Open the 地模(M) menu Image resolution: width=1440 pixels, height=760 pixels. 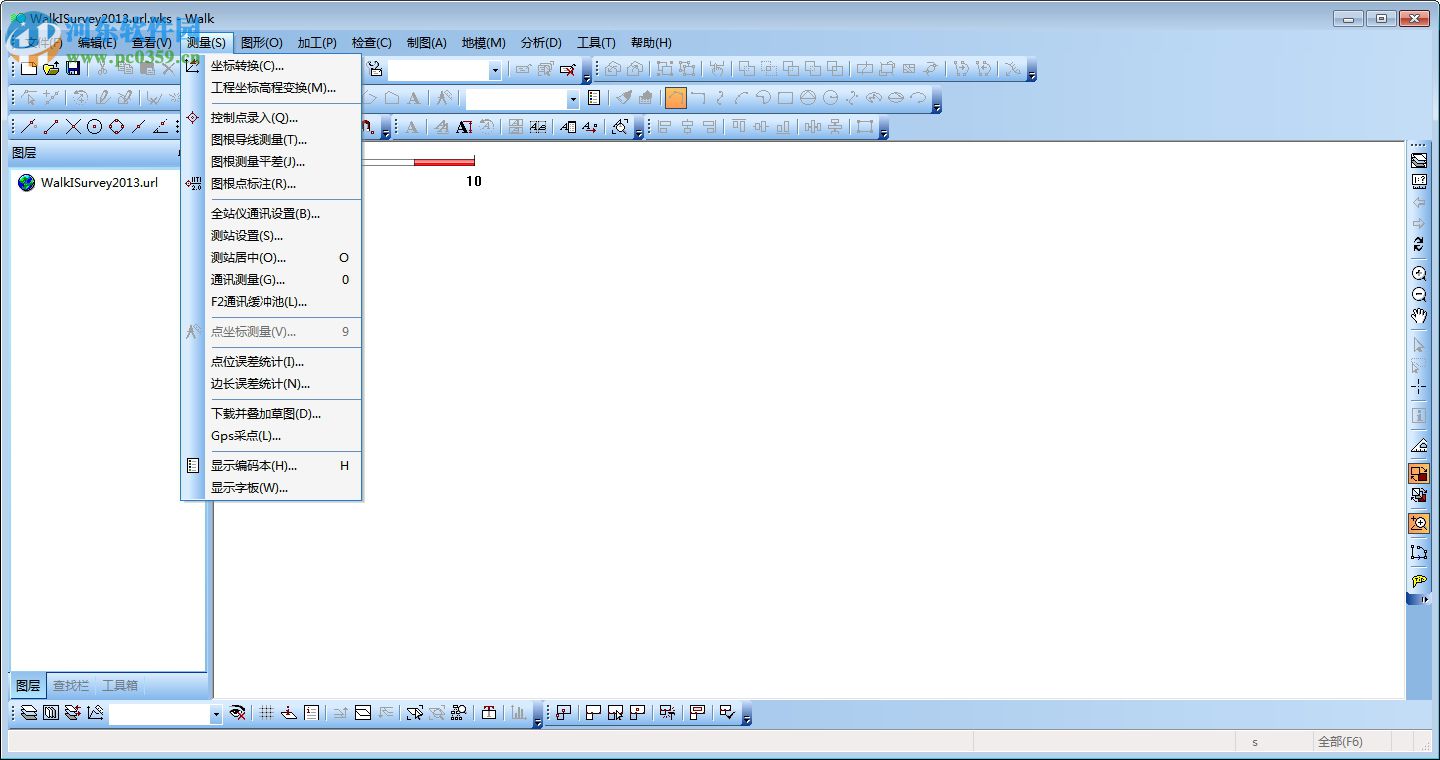tap(483, 43)
